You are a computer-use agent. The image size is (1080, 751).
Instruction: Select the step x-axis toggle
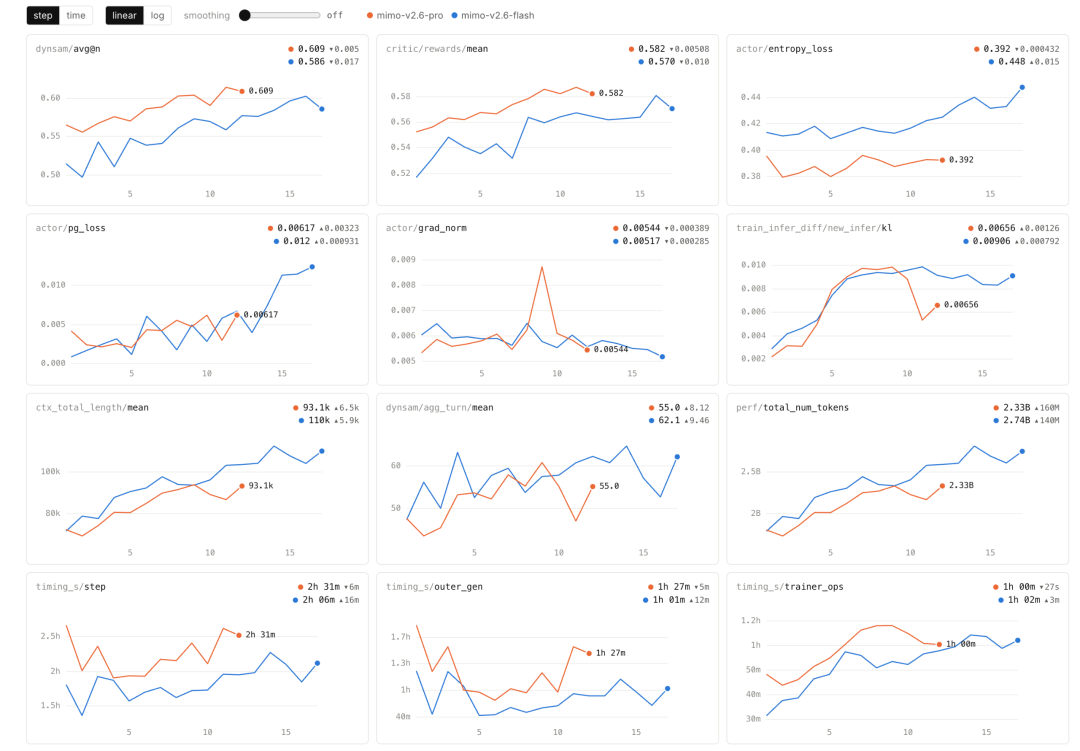[x=43, y=15]
